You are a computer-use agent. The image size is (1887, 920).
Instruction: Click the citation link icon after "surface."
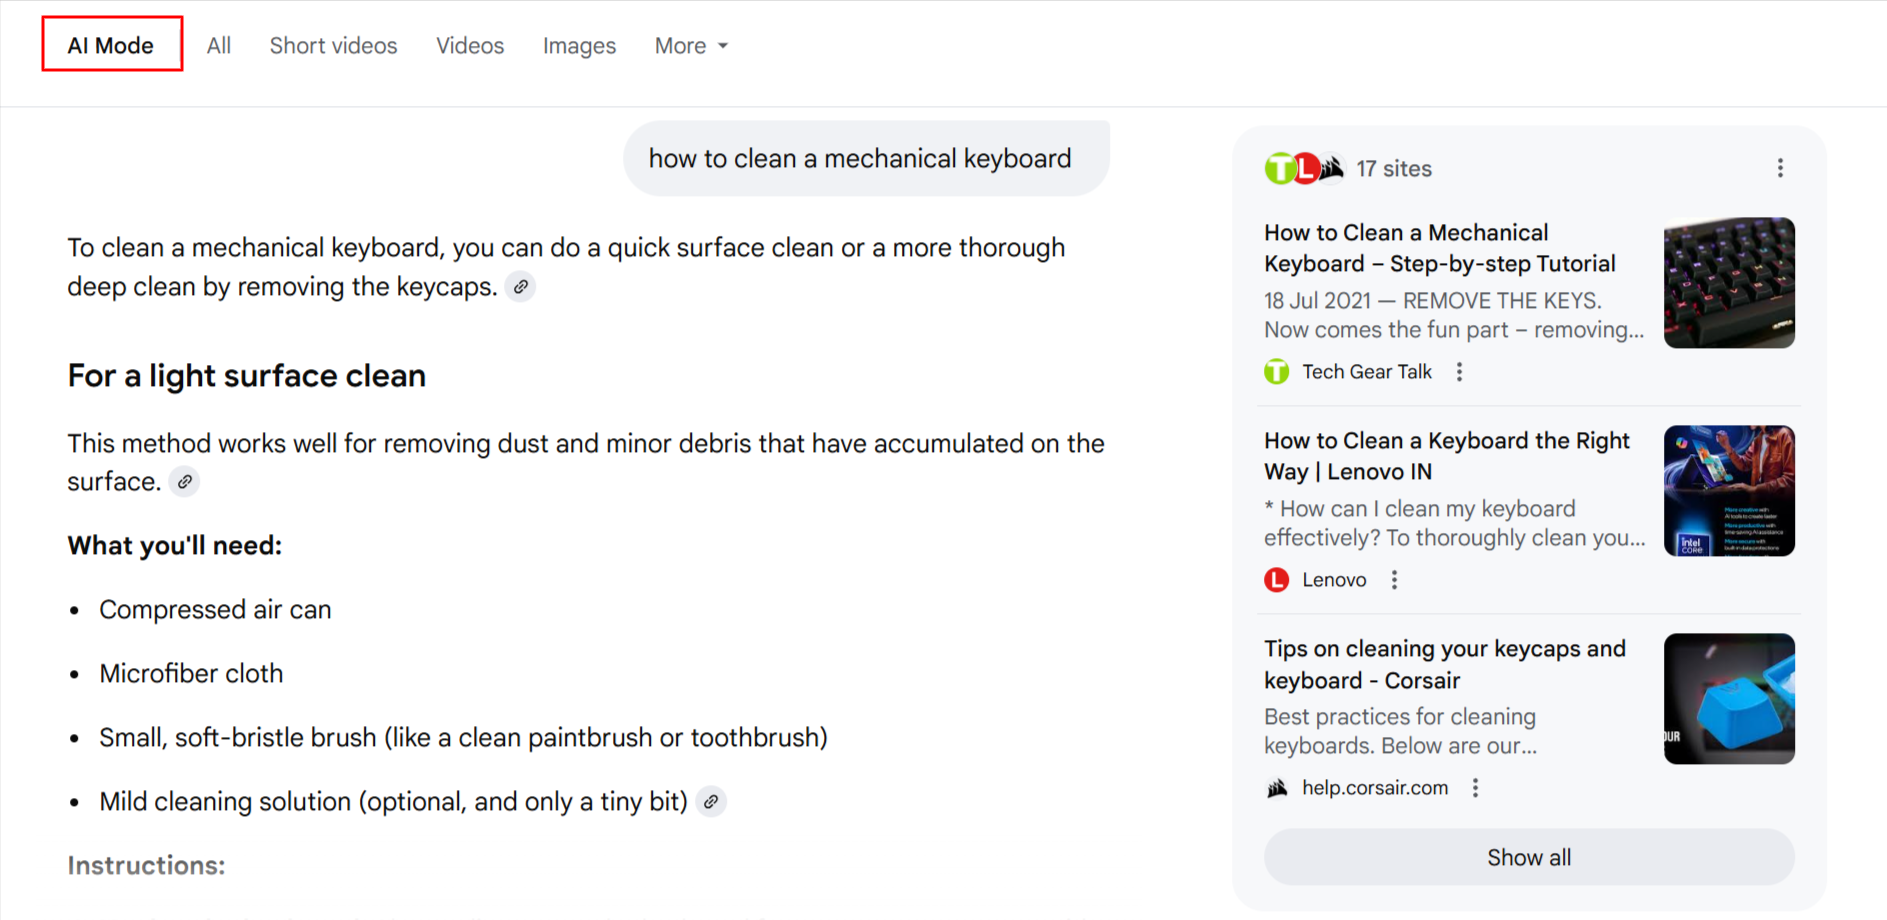[185, 482]
